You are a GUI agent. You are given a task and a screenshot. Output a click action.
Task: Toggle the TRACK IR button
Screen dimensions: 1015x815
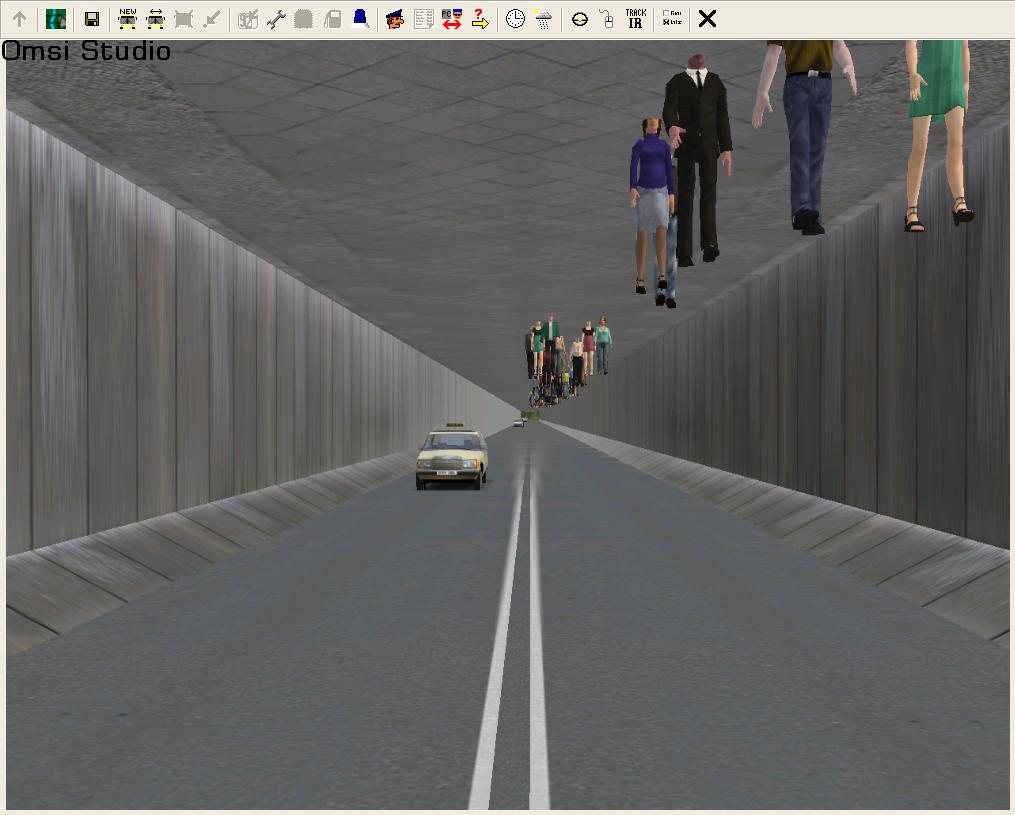(x=636, y=18)
